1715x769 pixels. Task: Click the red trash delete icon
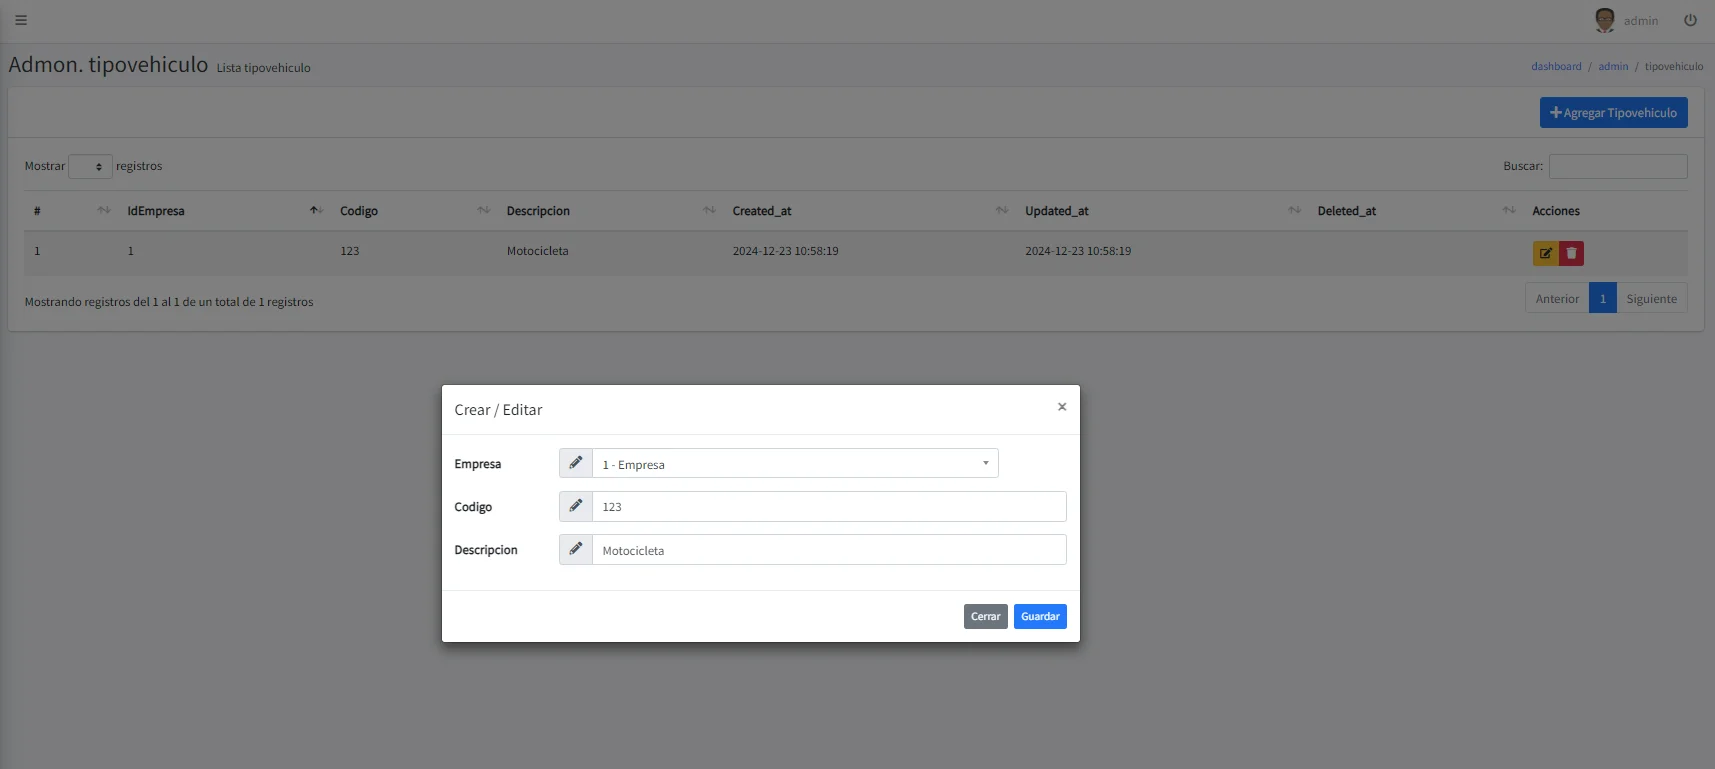1571,253
